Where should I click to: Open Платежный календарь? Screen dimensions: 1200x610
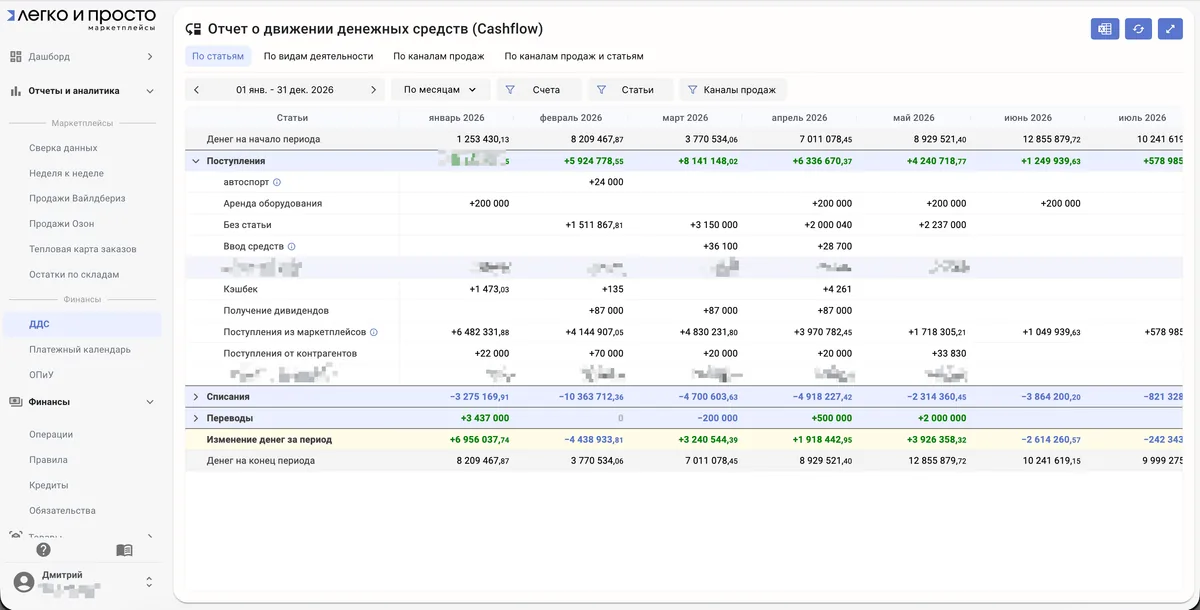[x=80, y=350]
